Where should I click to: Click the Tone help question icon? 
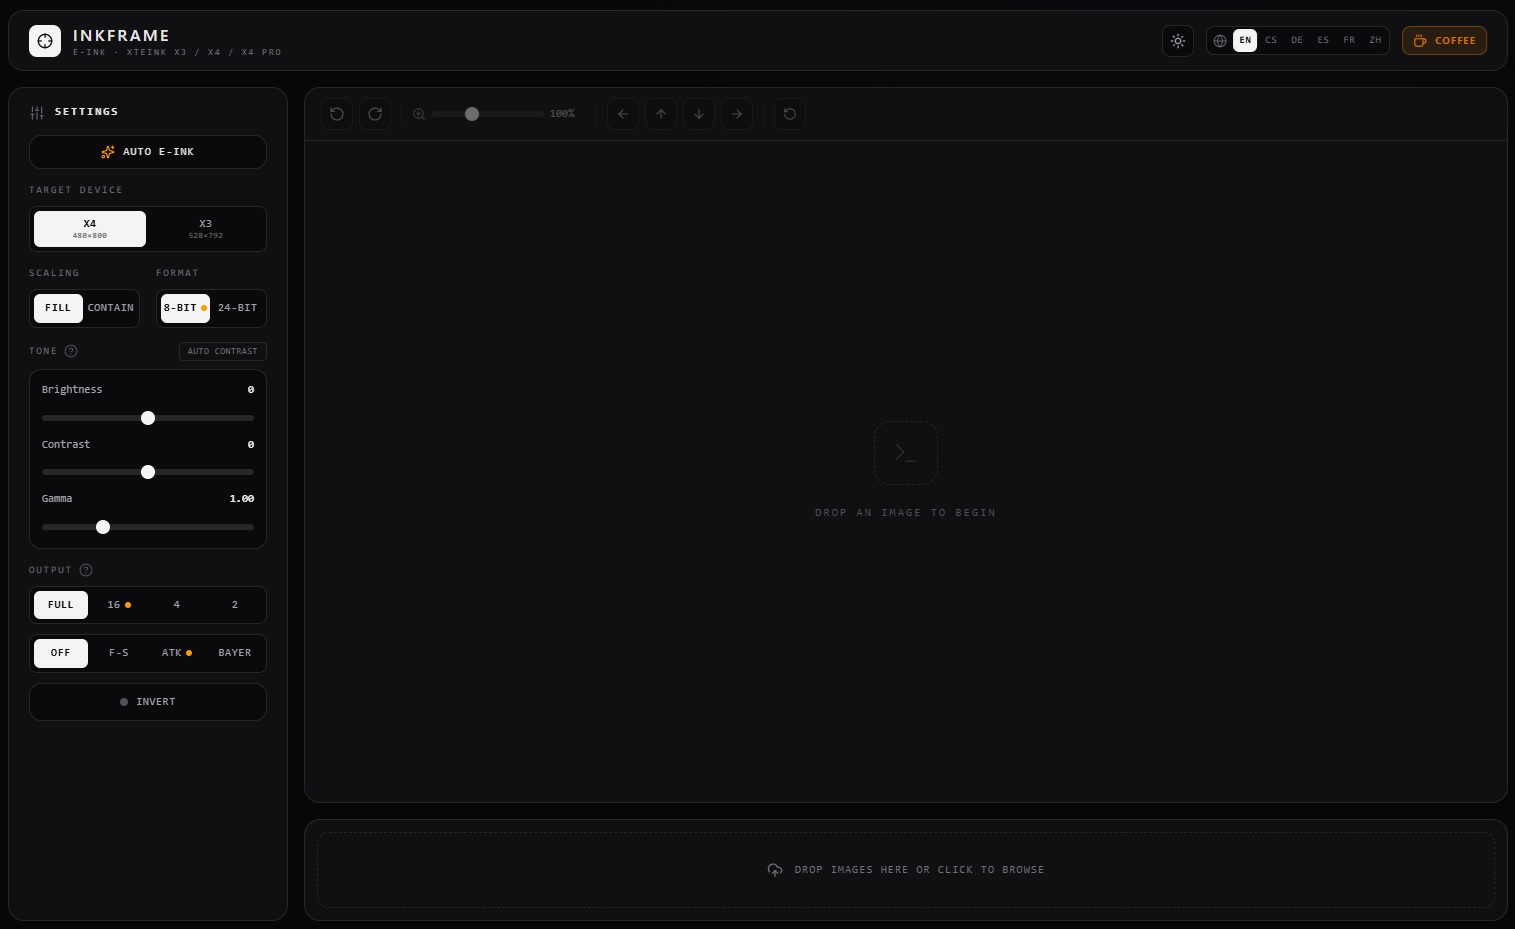pos(71,351)
